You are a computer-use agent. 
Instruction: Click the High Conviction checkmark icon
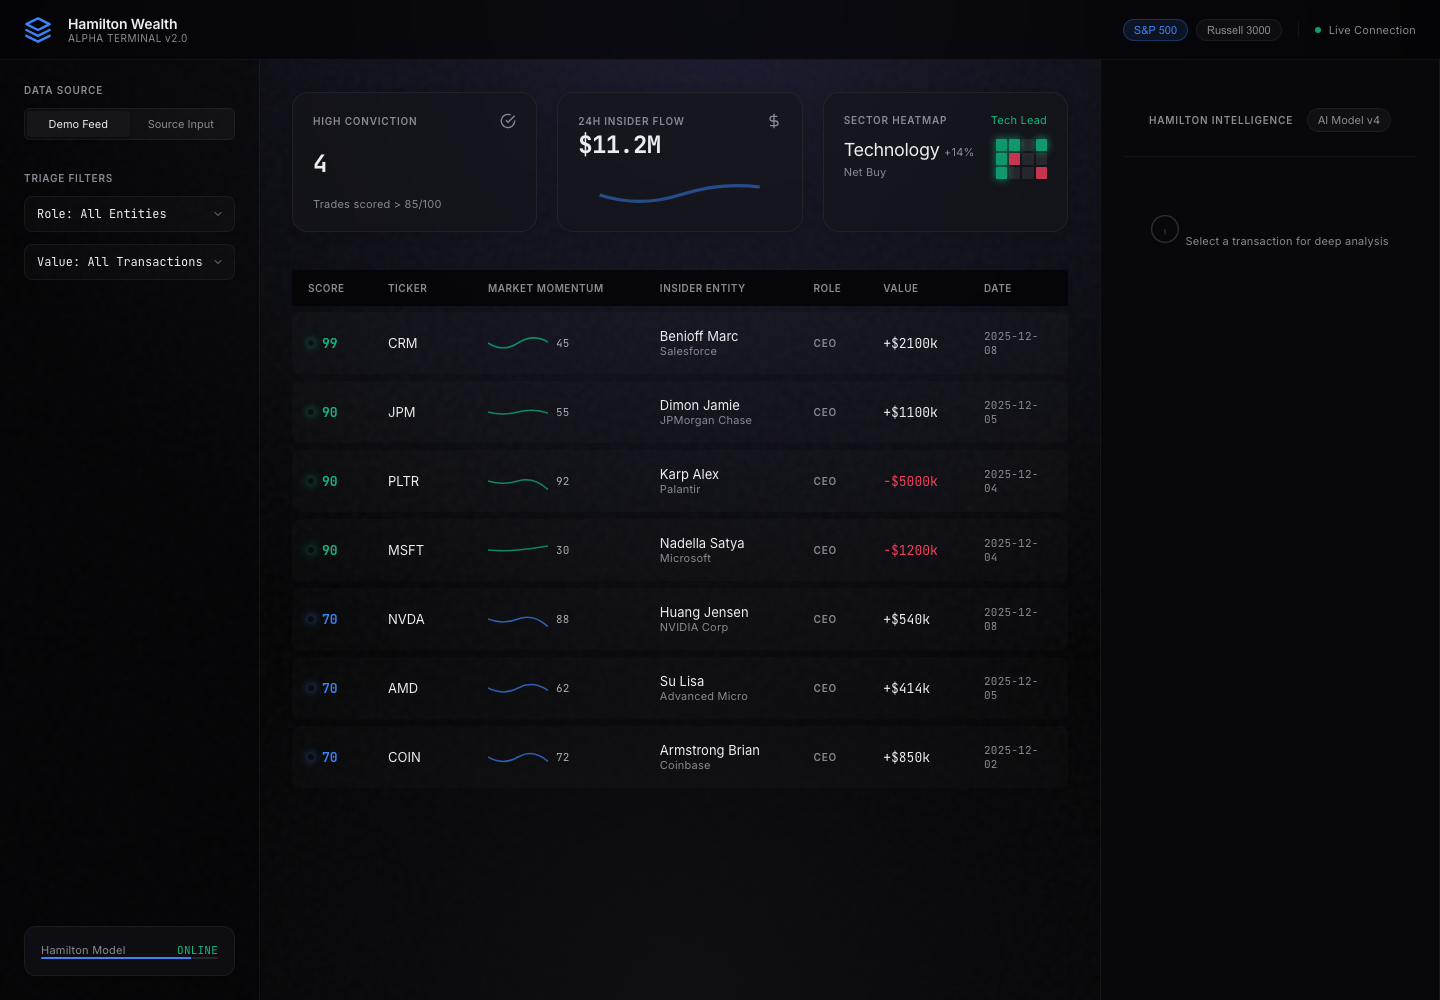click(508, 121)
